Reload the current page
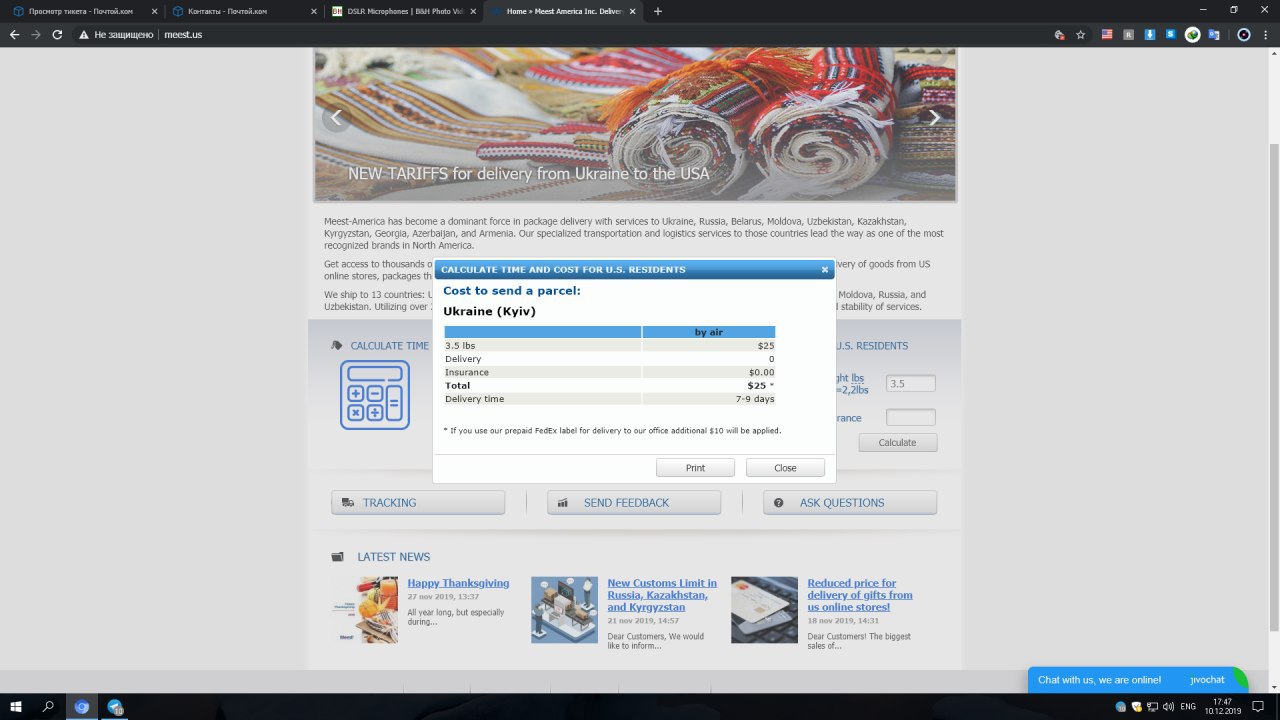Image resolution: width=1280 pixels, height=720 pixels. [58, 34]
